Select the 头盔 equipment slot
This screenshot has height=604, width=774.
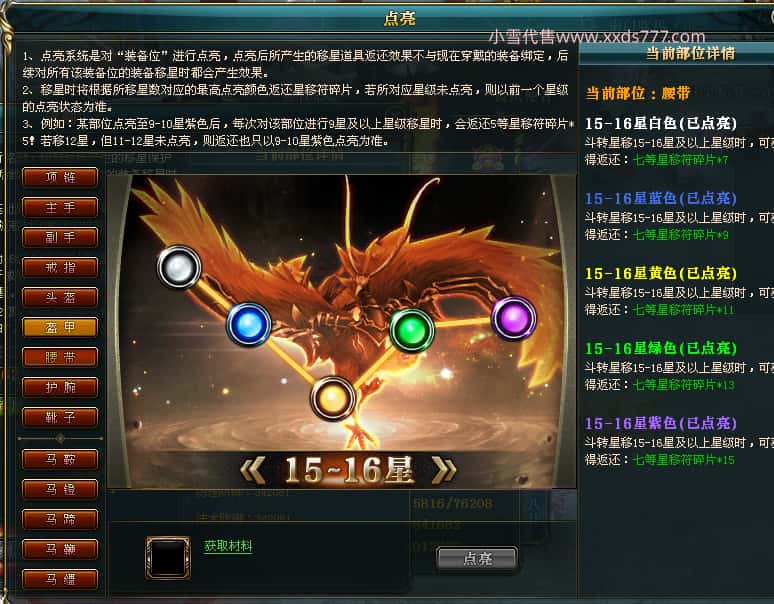tap(60, 298)
